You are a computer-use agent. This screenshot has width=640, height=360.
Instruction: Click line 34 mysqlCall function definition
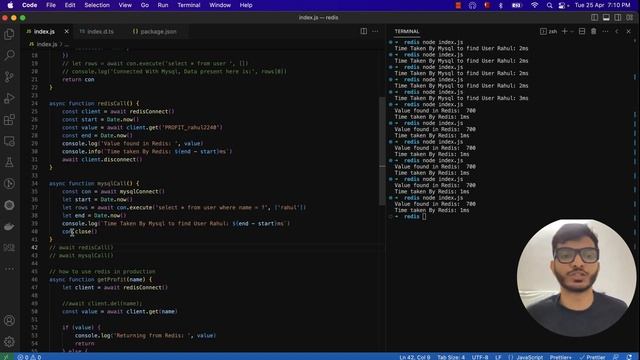coord(94,183)
